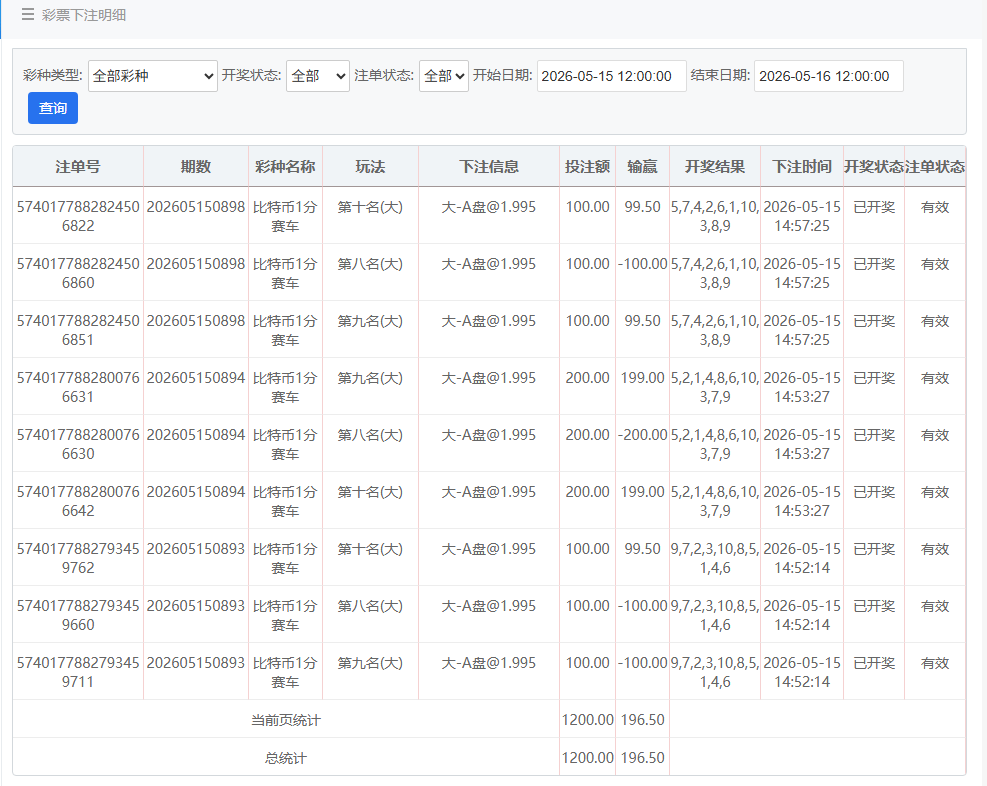The width and height of the screenshot is (987, 786).
Task: Click 有效 status in order 9762 row
Action: [x=935, y=549]
